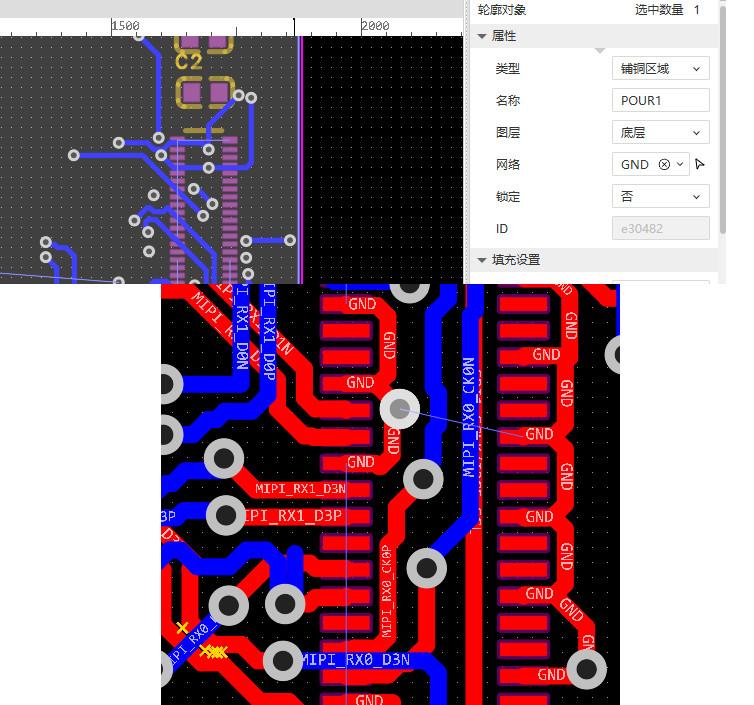Click the disabled ID field e30482
The image size is (754, 705).
pyautogui.click(x=660, y=229)
